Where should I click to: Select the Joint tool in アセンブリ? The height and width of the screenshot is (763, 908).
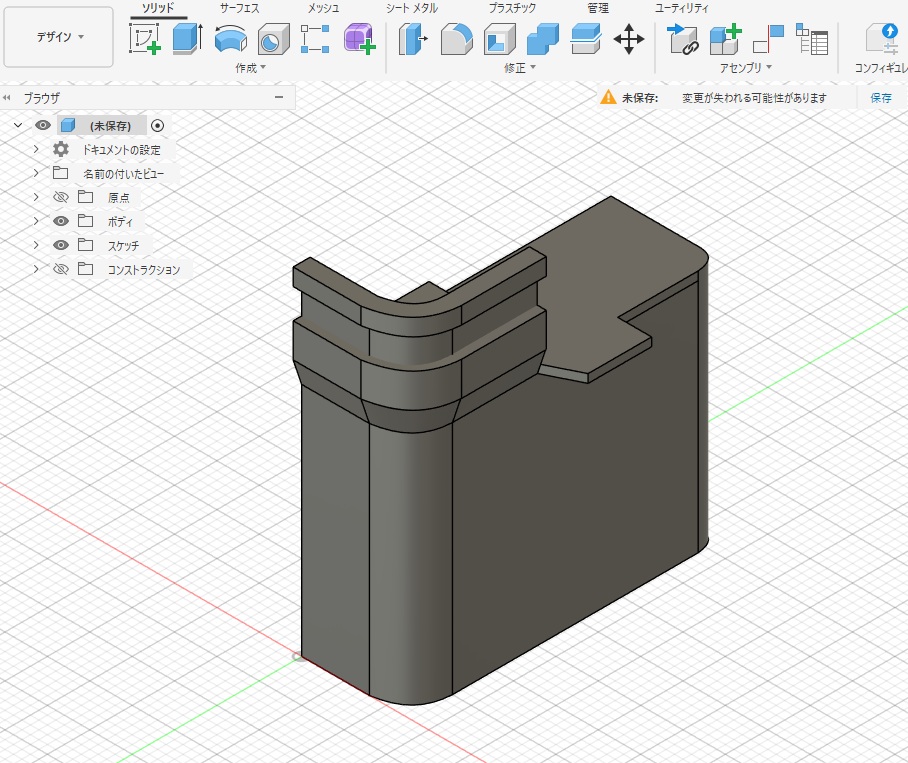pos(683,40)
